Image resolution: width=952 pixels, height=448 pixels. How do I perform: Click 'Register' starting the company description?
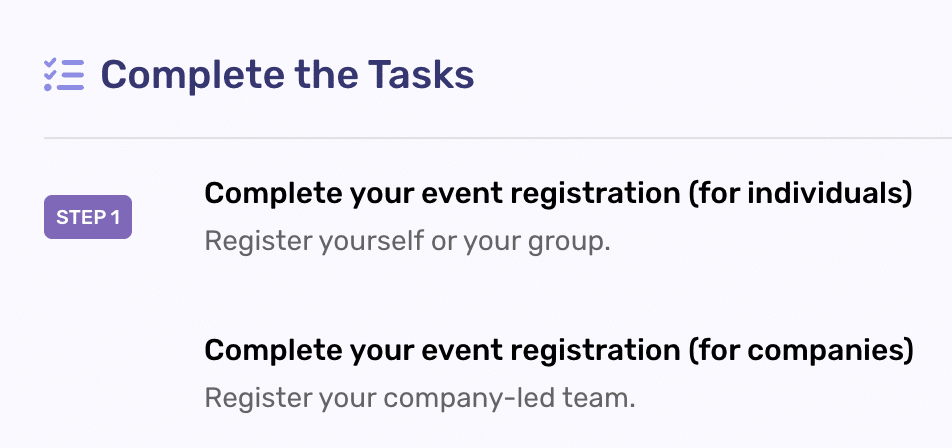[258, 398]
